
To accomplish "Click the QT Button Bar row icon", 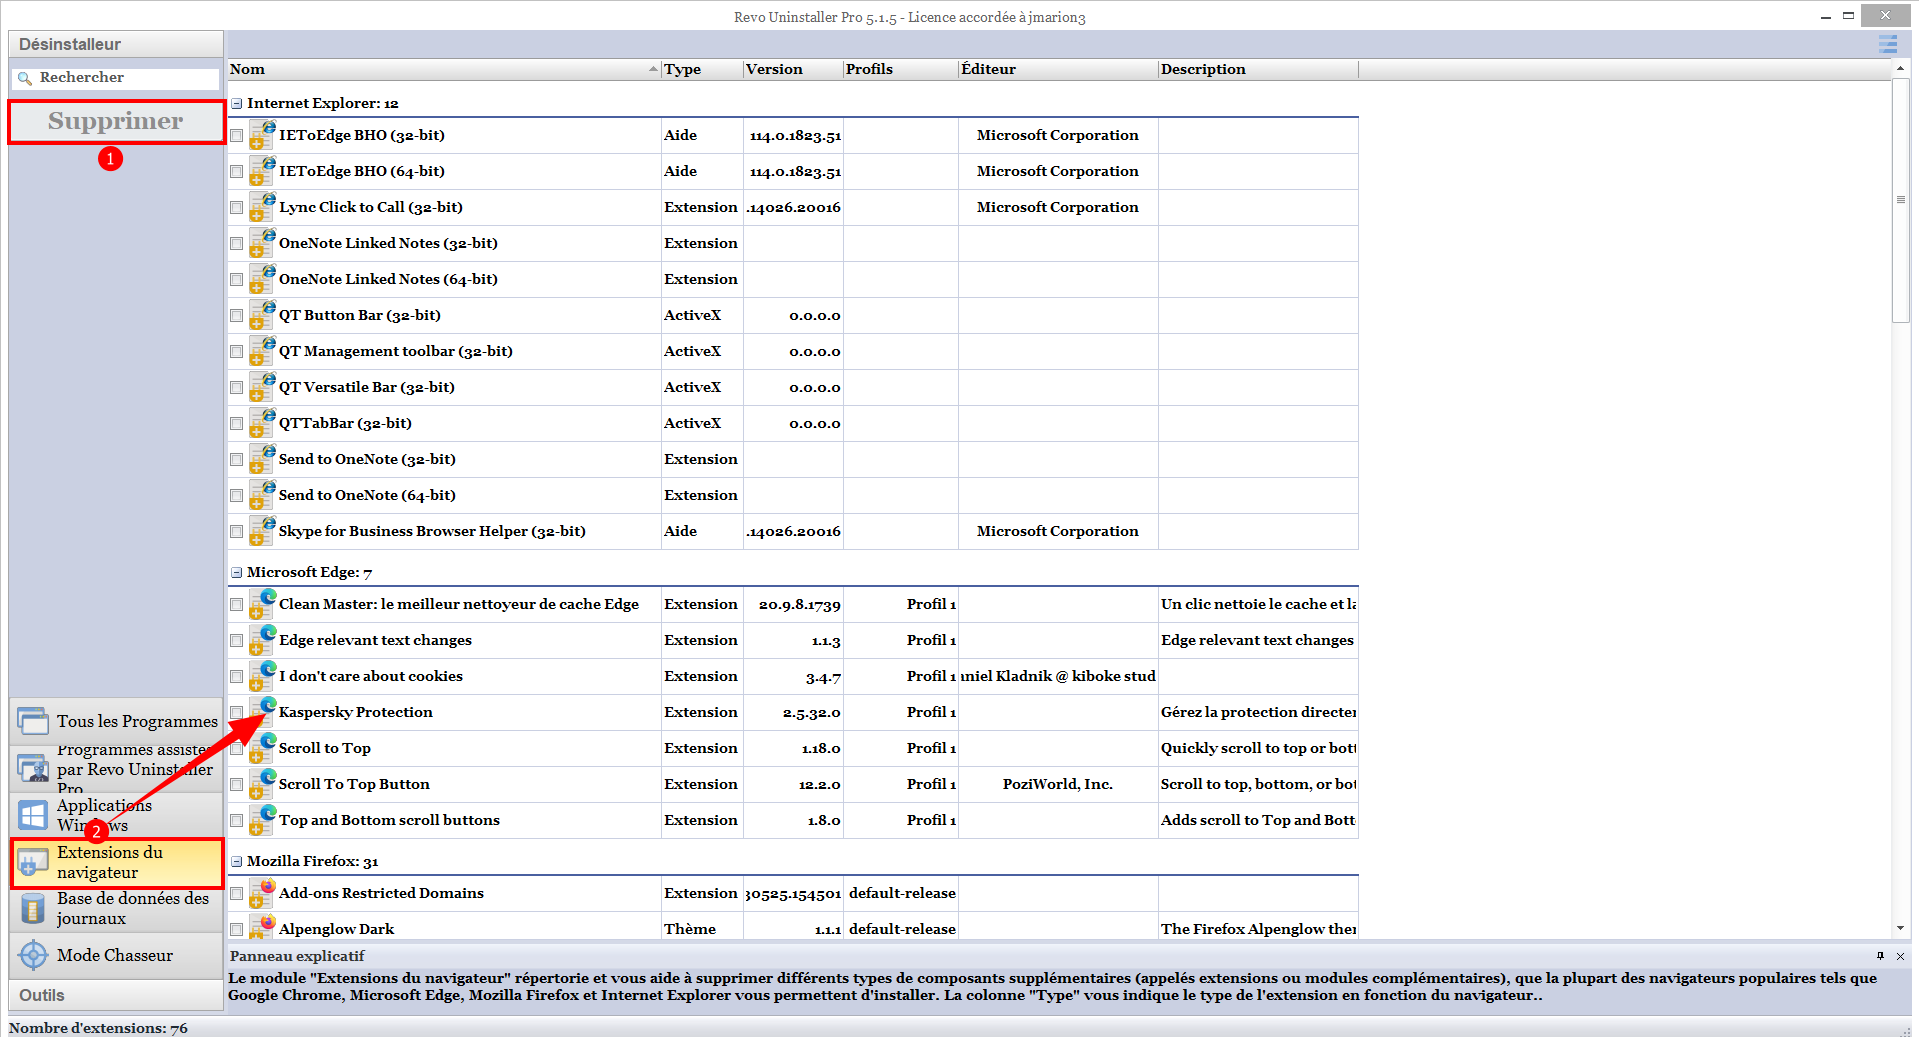I will 262,315.
